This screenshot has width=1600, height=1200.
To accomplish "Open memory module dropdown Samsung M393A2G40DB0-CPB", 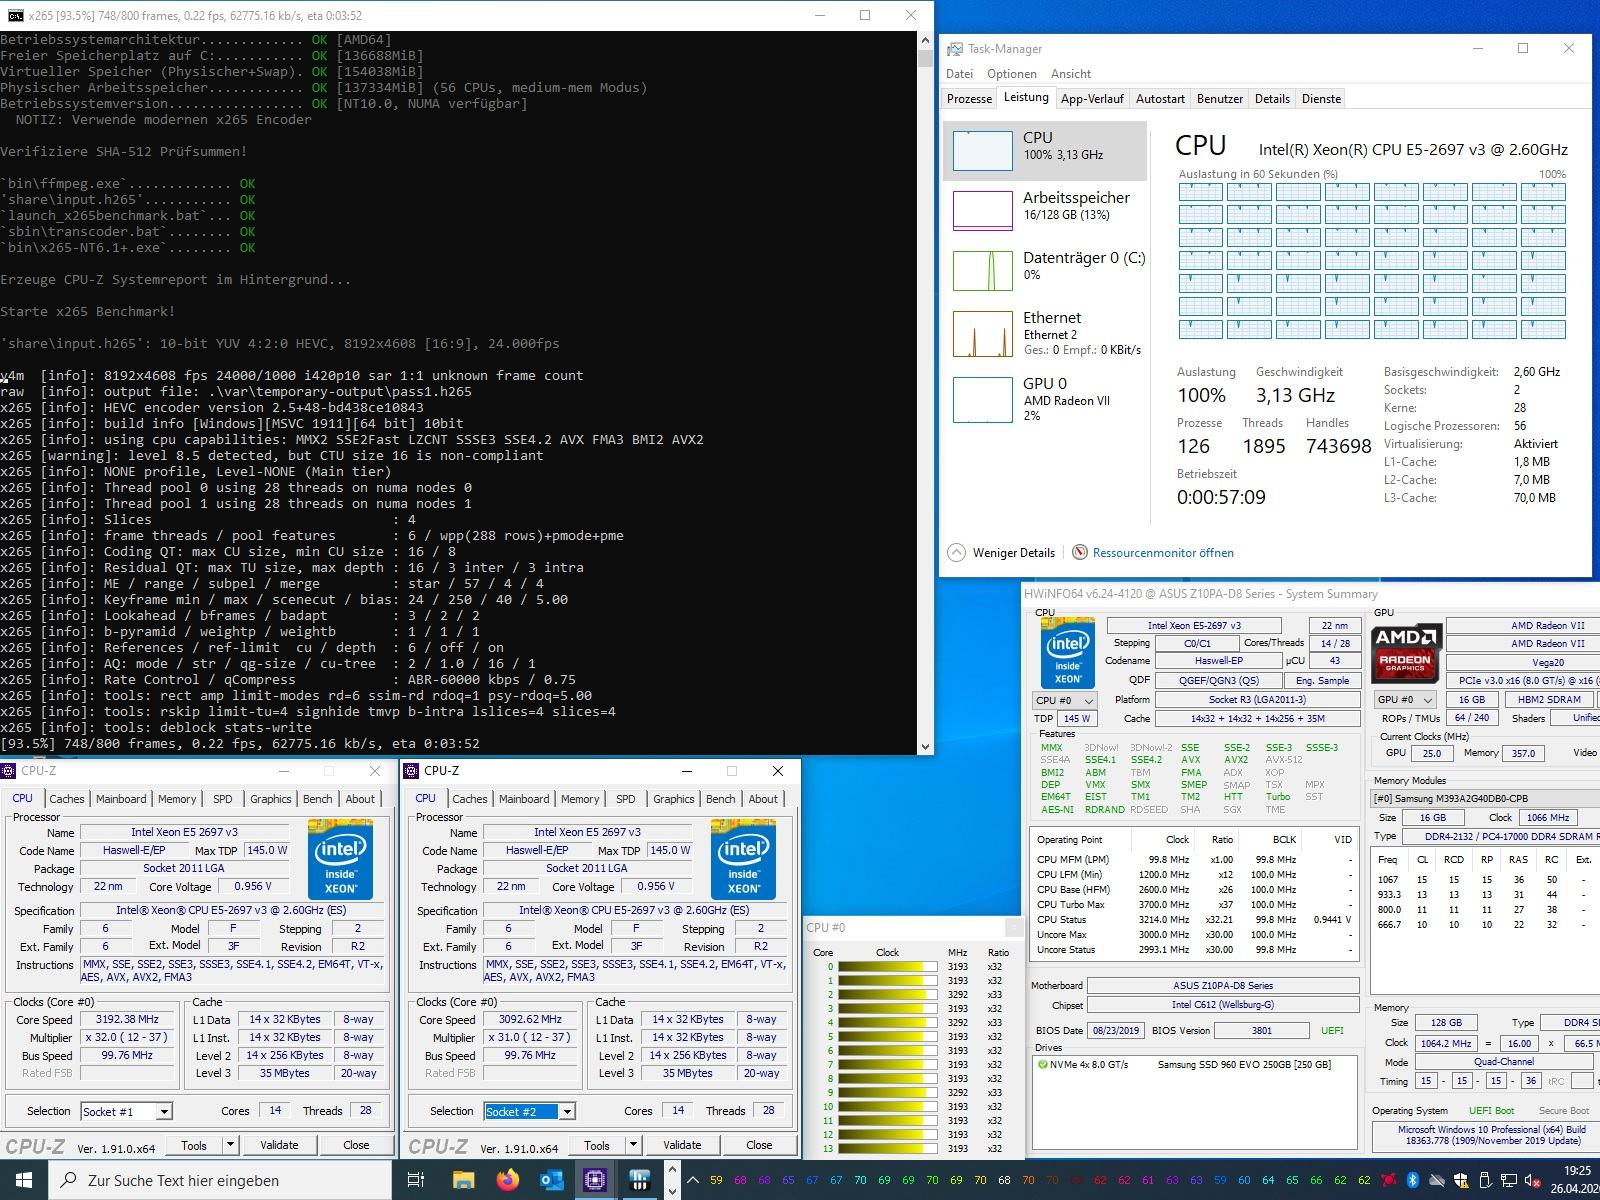I will (x=1485, y=798).
